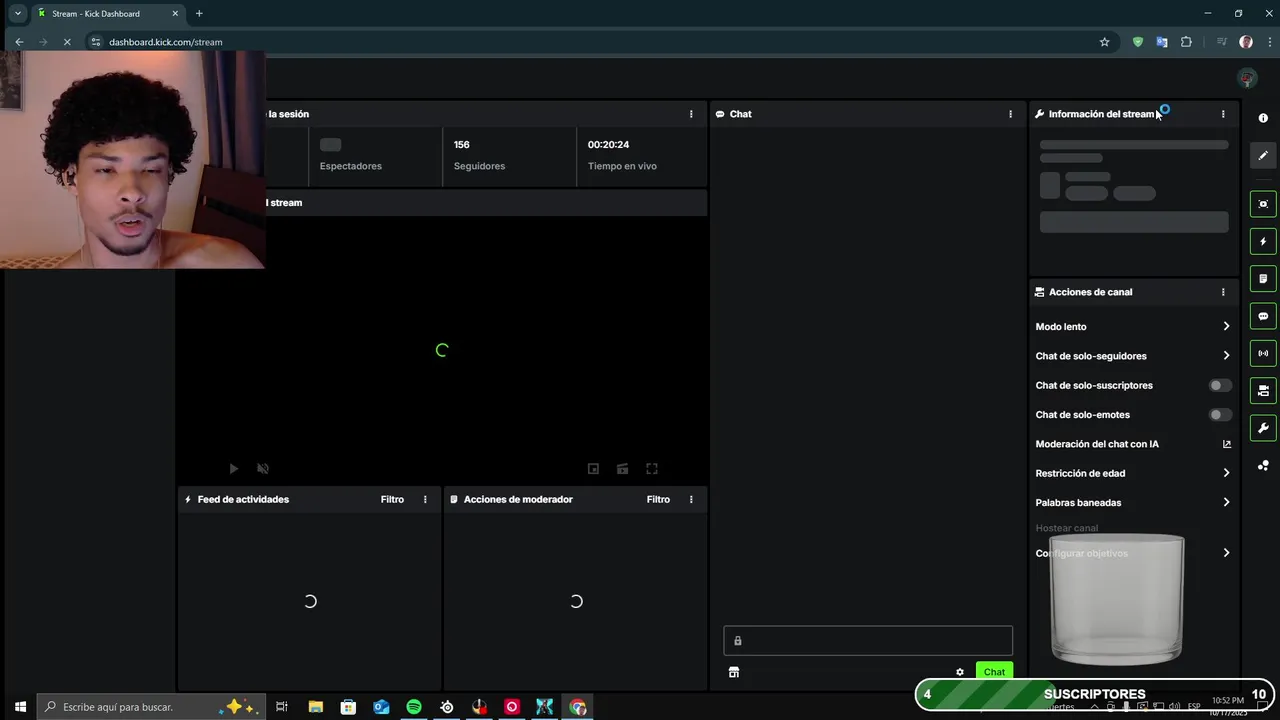Viewport: 1280px width, 720px height.
Task: Select Espectadores stat cell
Action: 375,156
